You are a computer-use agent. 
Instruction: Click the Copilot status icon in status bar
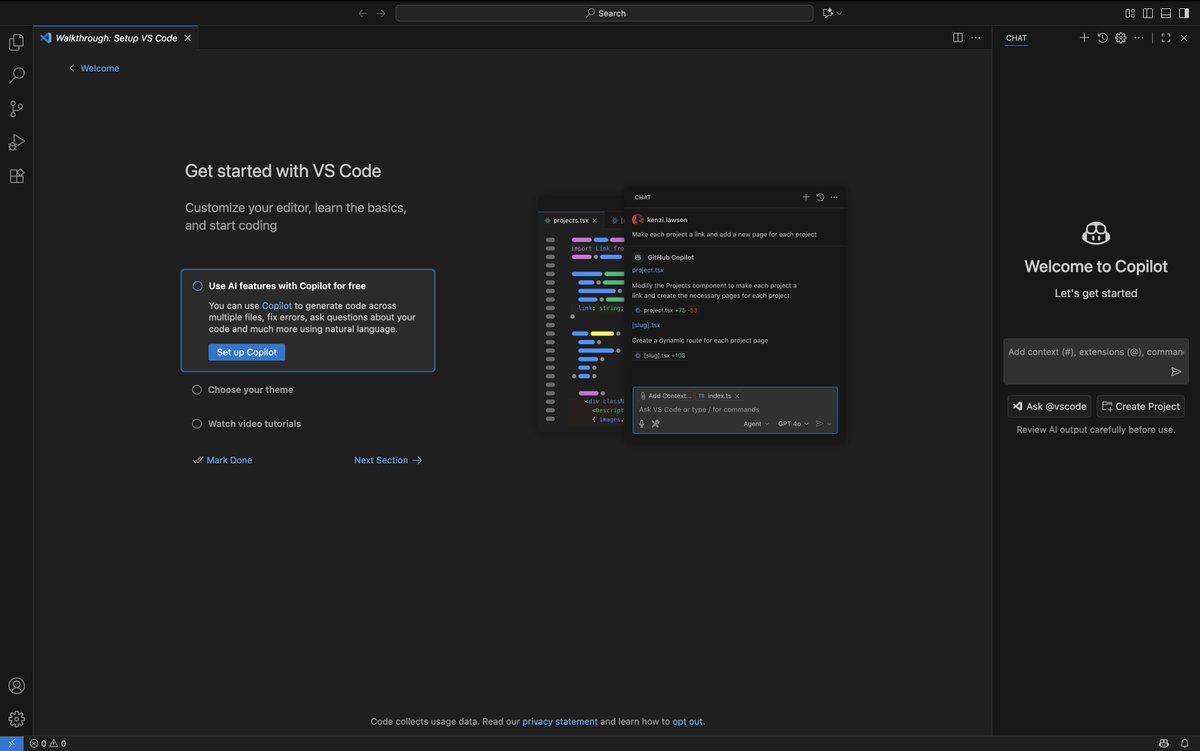click(x=1164, y=743)
